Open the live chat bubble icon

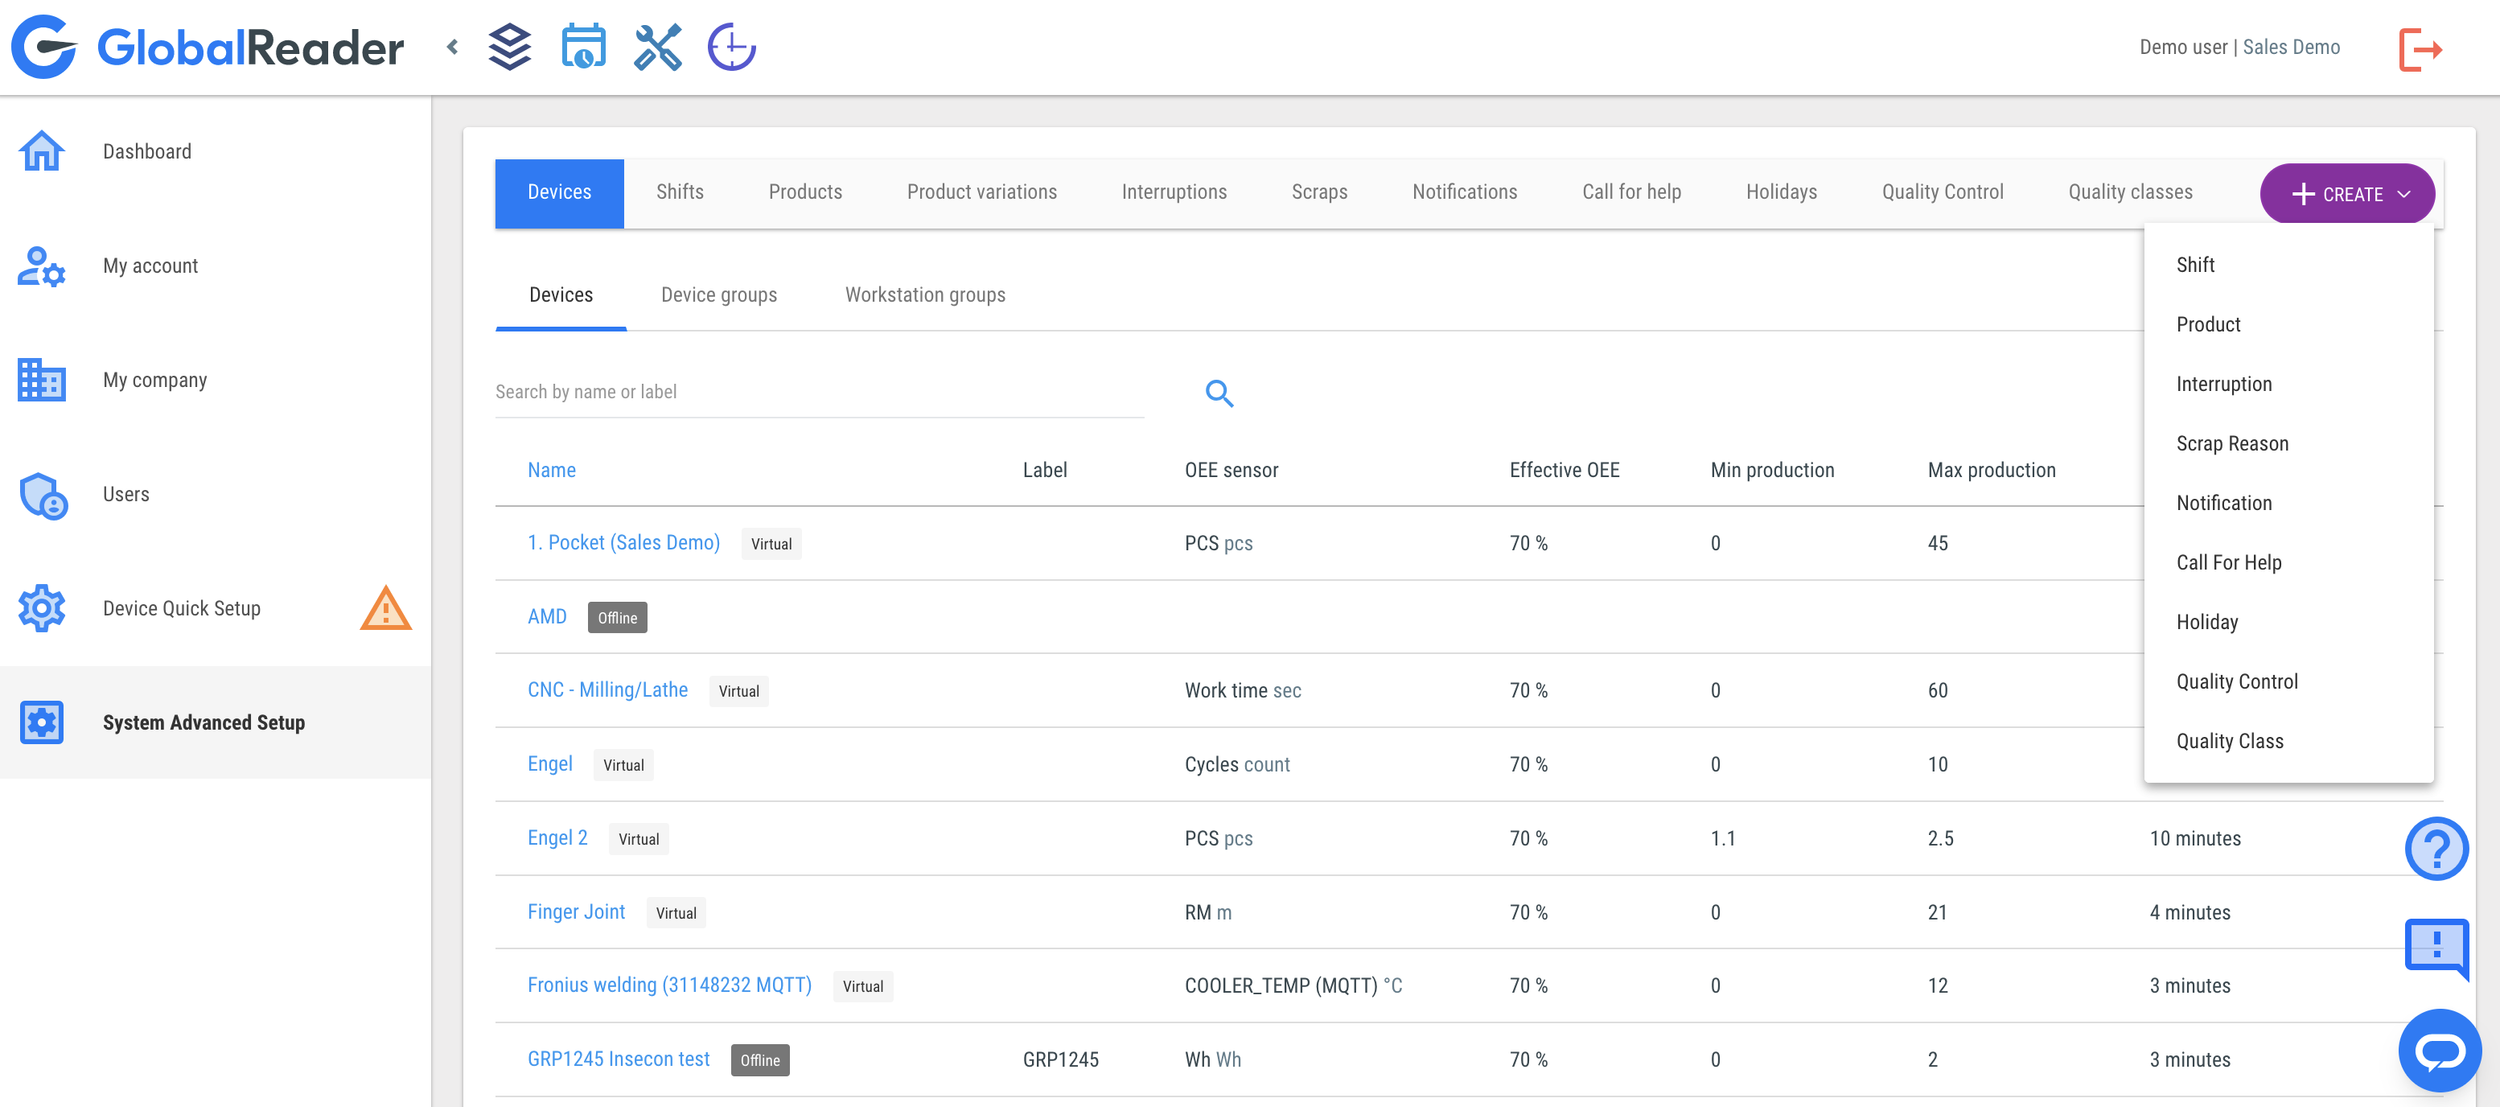pyautogui.click(x=2439, y=1051)
